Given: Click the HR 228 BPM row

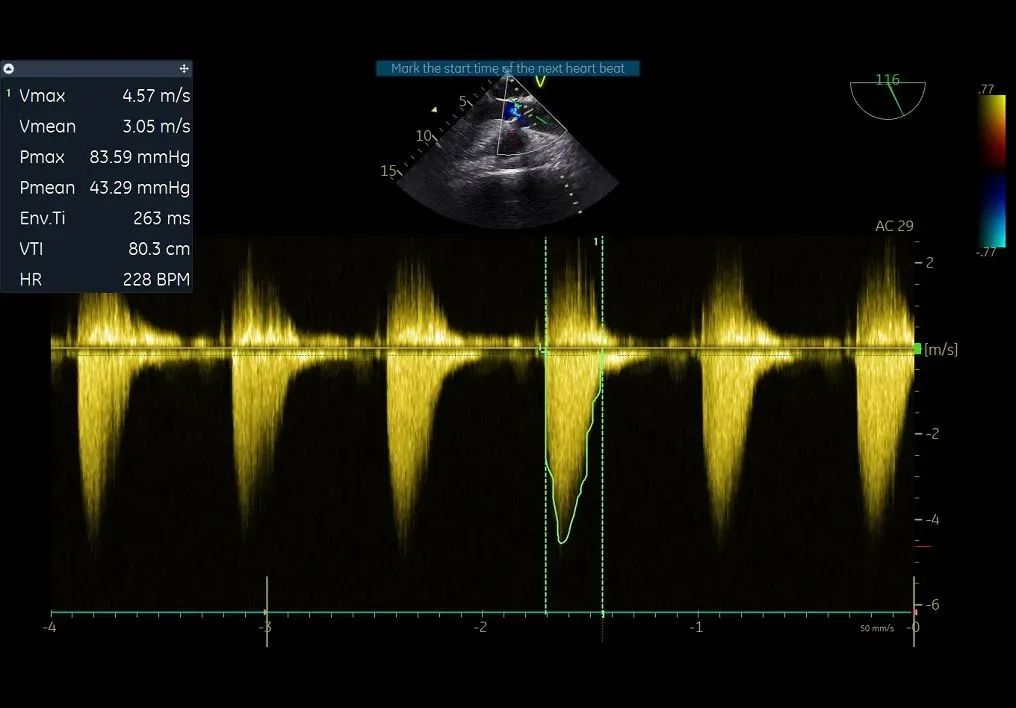Looking at the screenshot, I should point(98,280).
